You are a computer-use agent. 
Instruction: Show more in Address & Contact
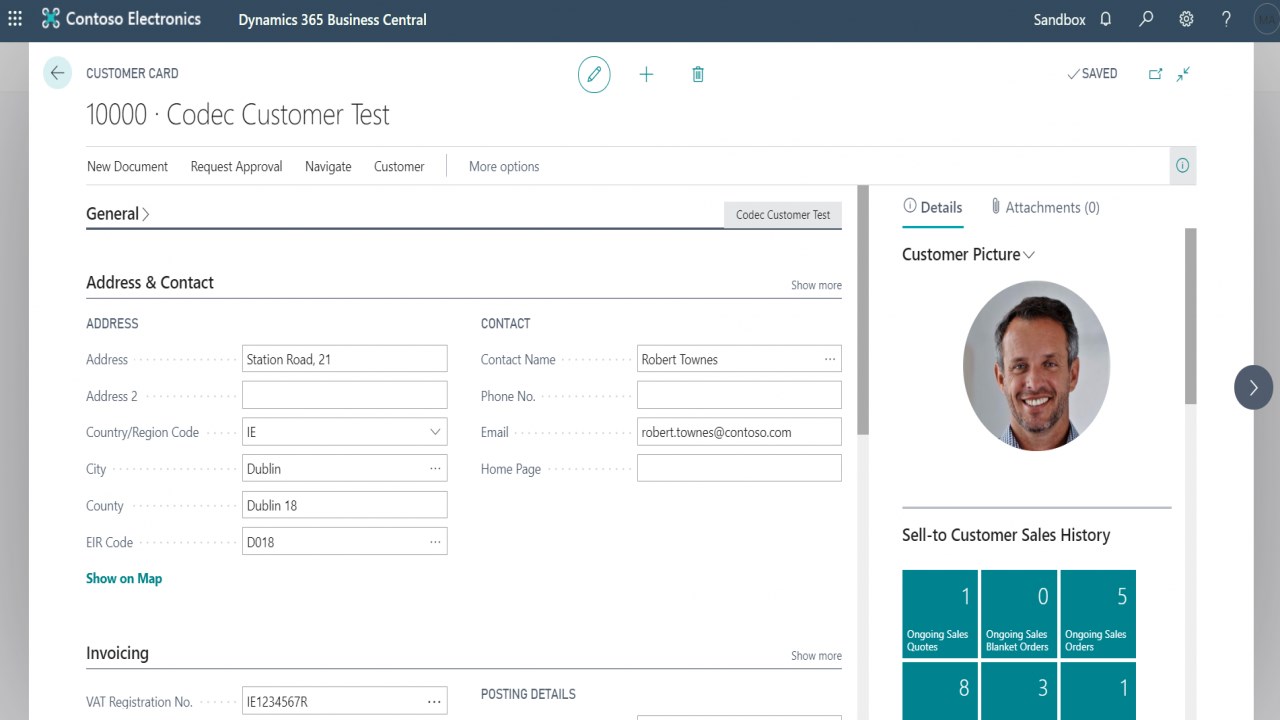coord(816,285)
